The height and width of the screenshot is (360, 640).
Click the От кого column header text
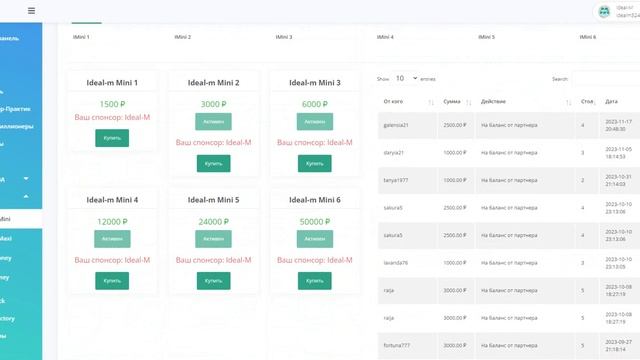pyautogui.click(x=393, y=102)
